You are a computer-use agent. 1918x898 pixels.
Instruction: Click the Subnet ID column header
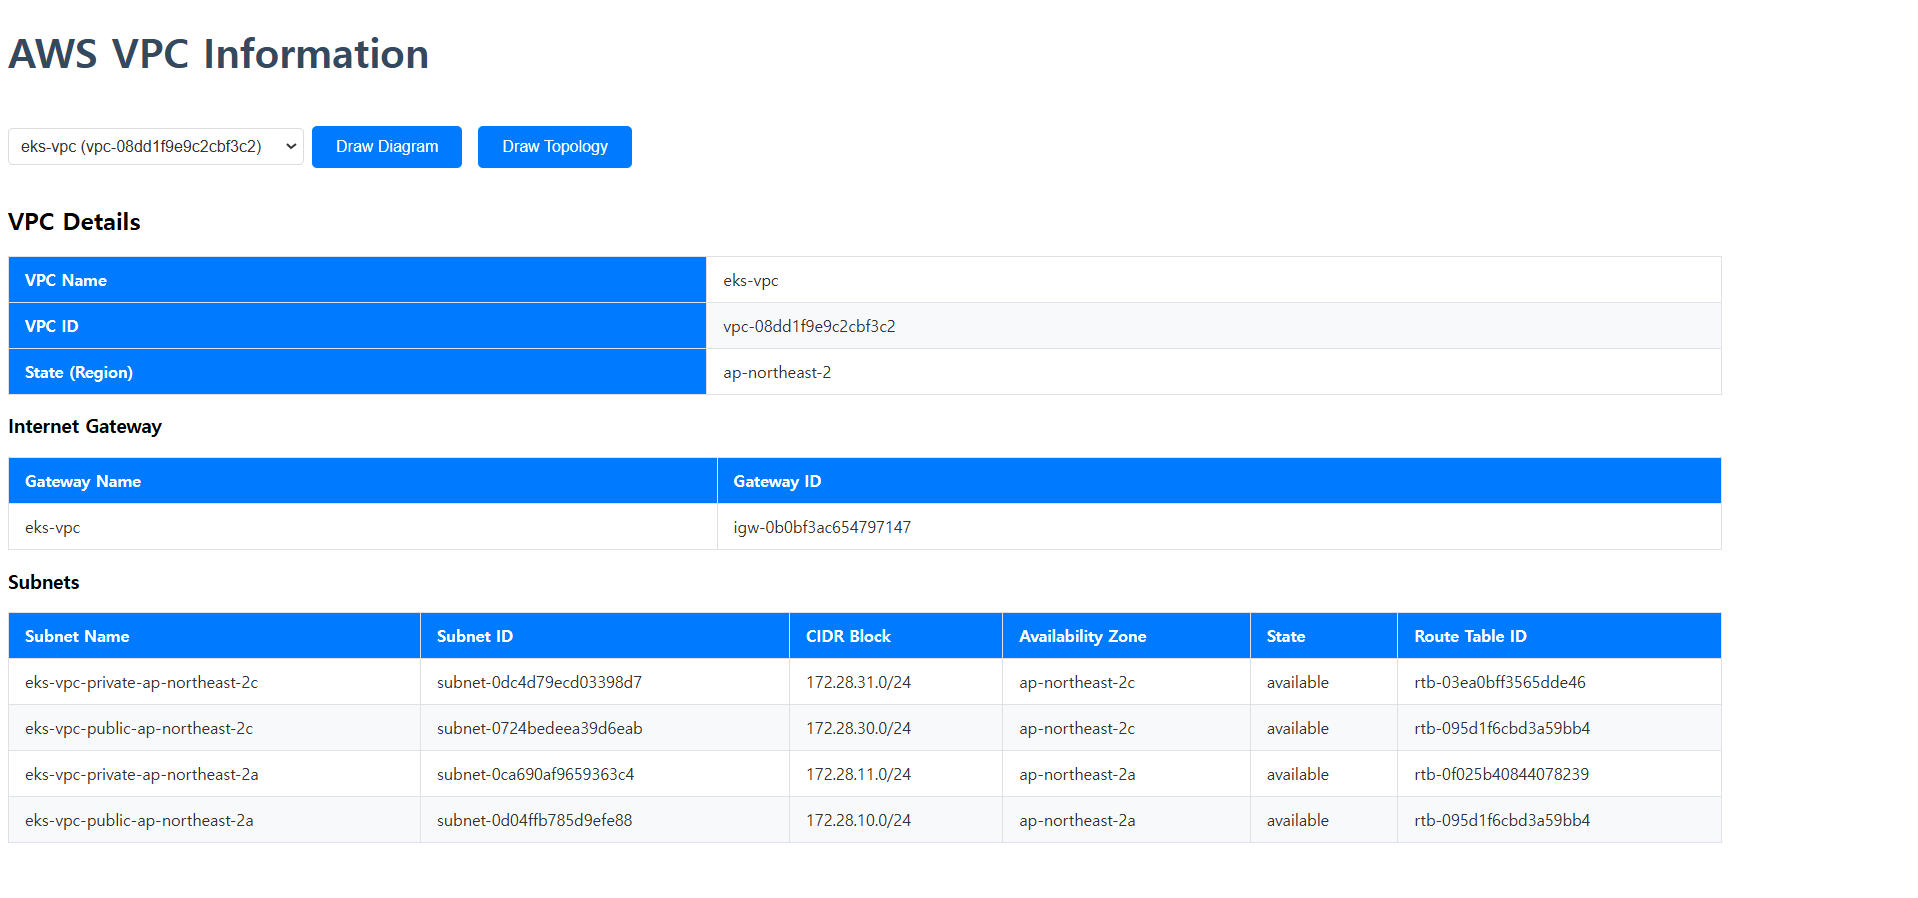605,636
